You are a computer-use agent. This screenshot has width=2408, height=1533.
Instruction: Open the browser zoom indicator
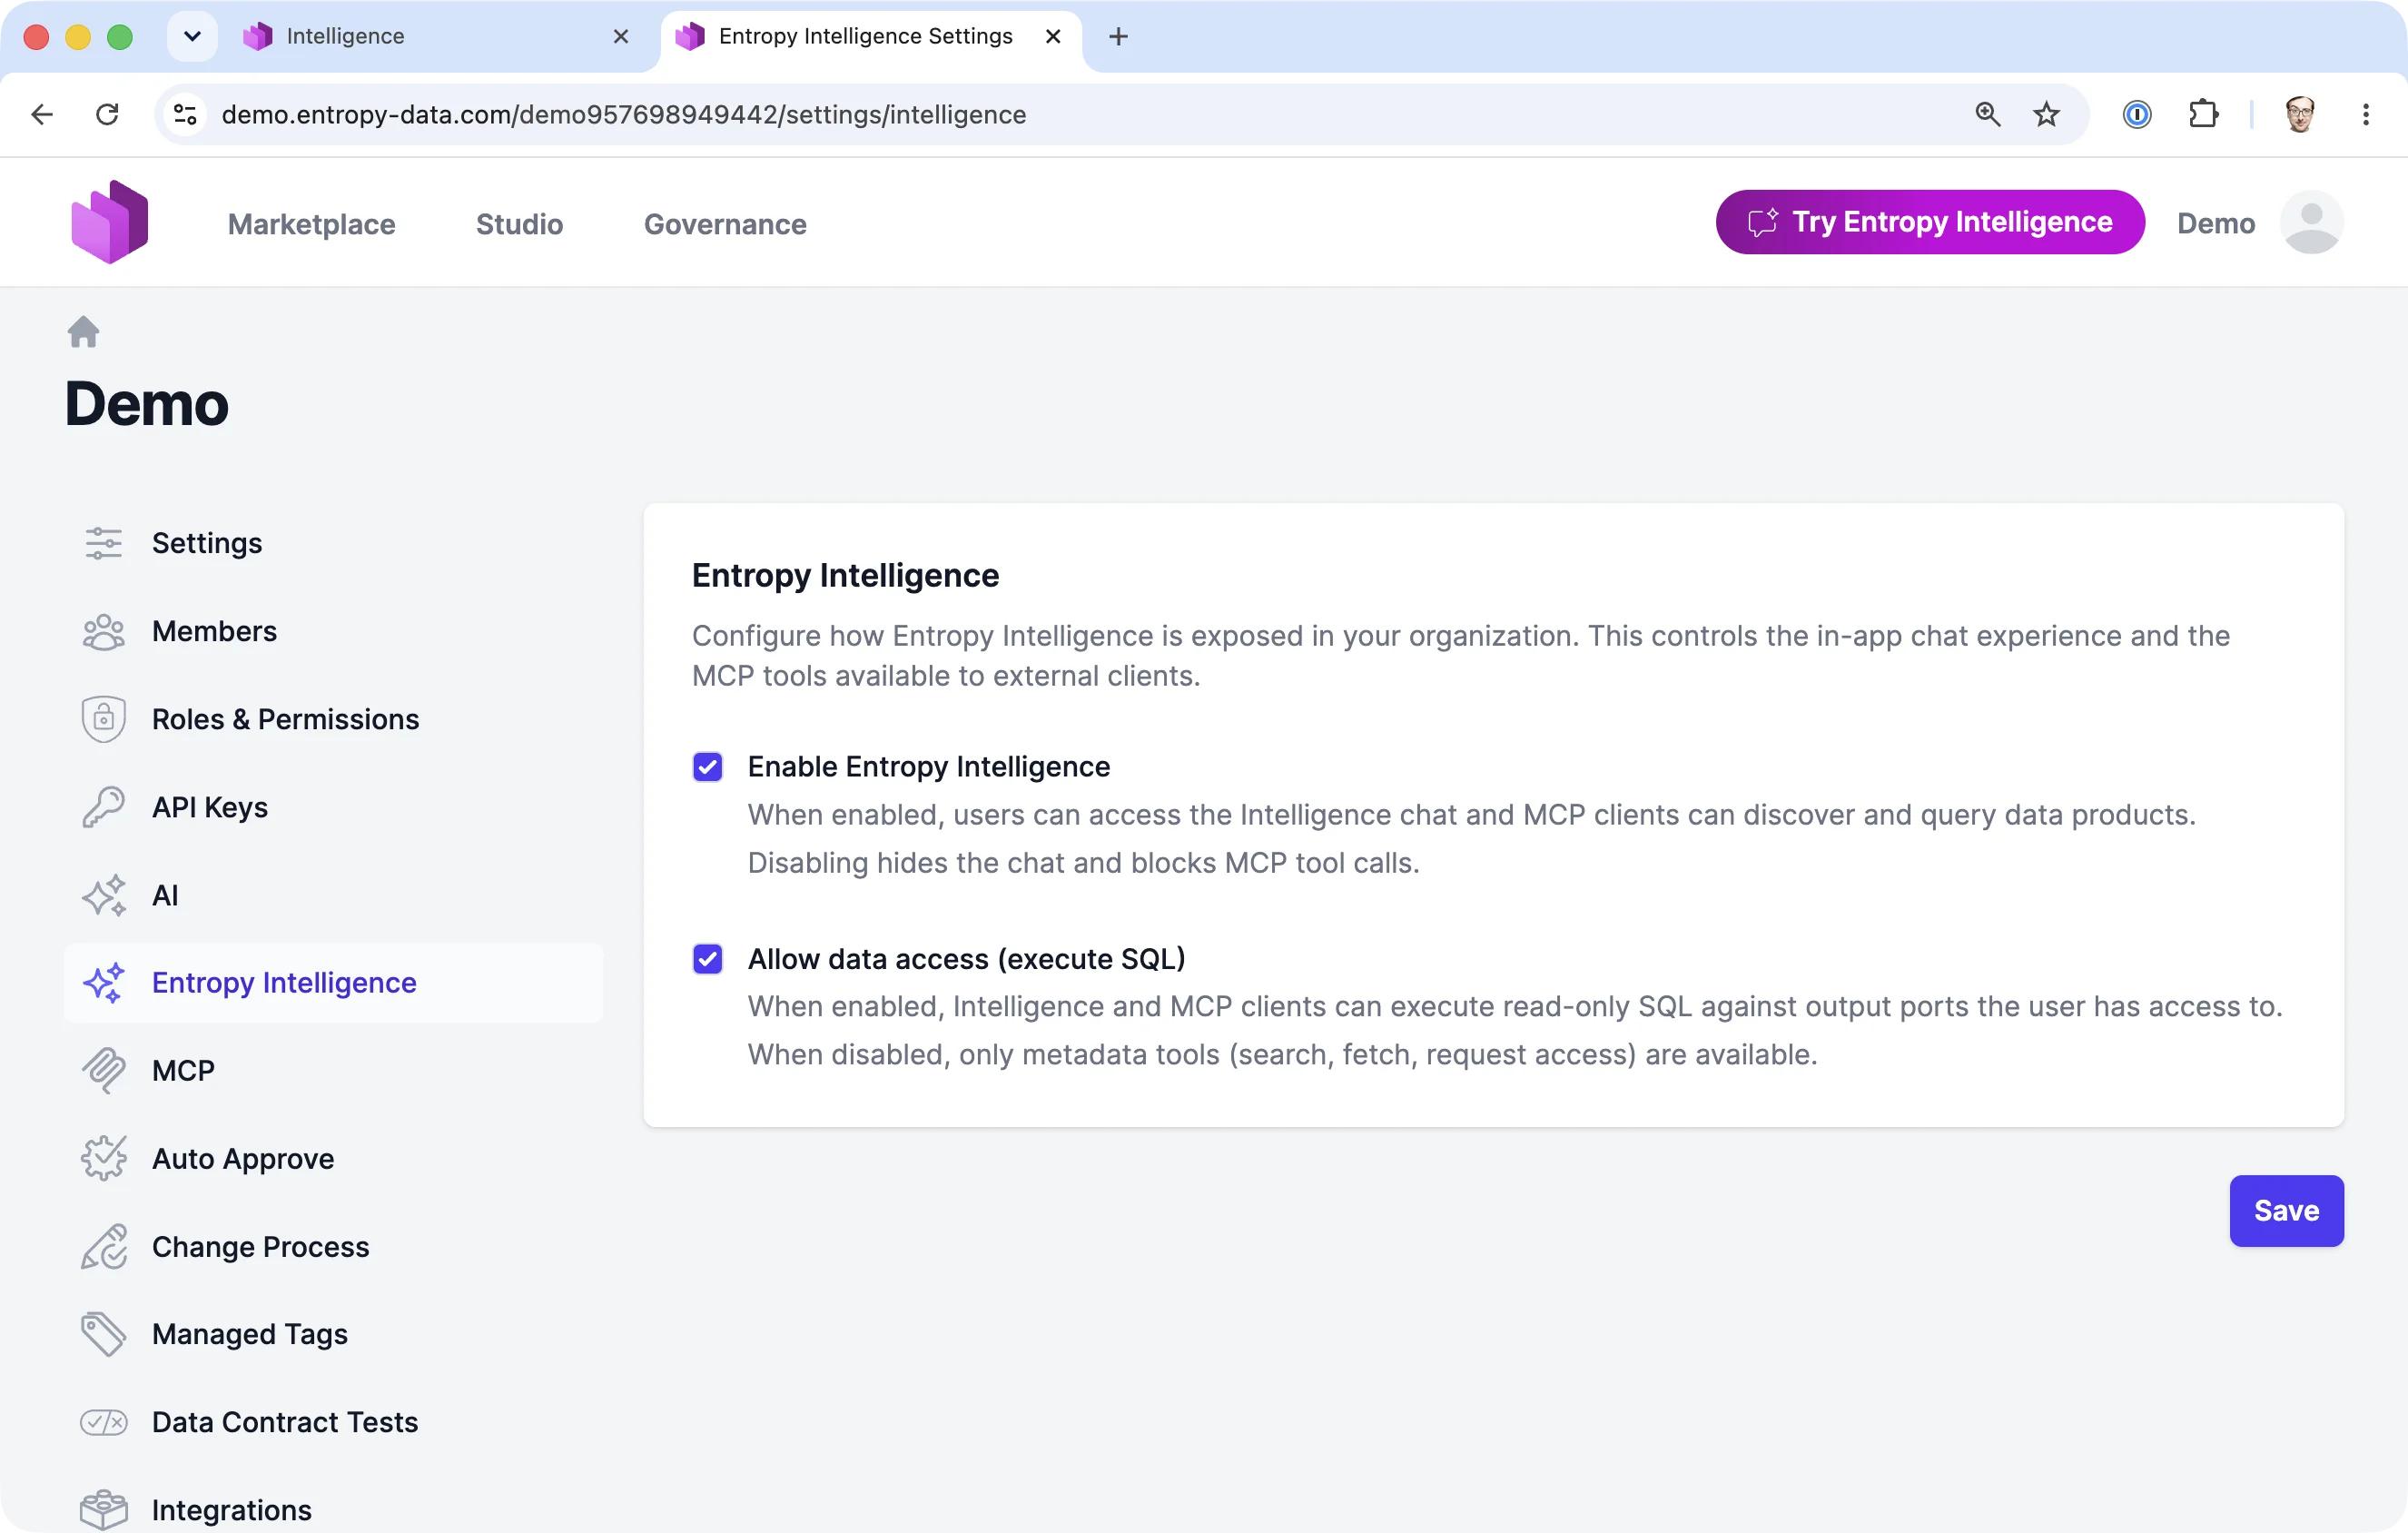pos(1988,114)
